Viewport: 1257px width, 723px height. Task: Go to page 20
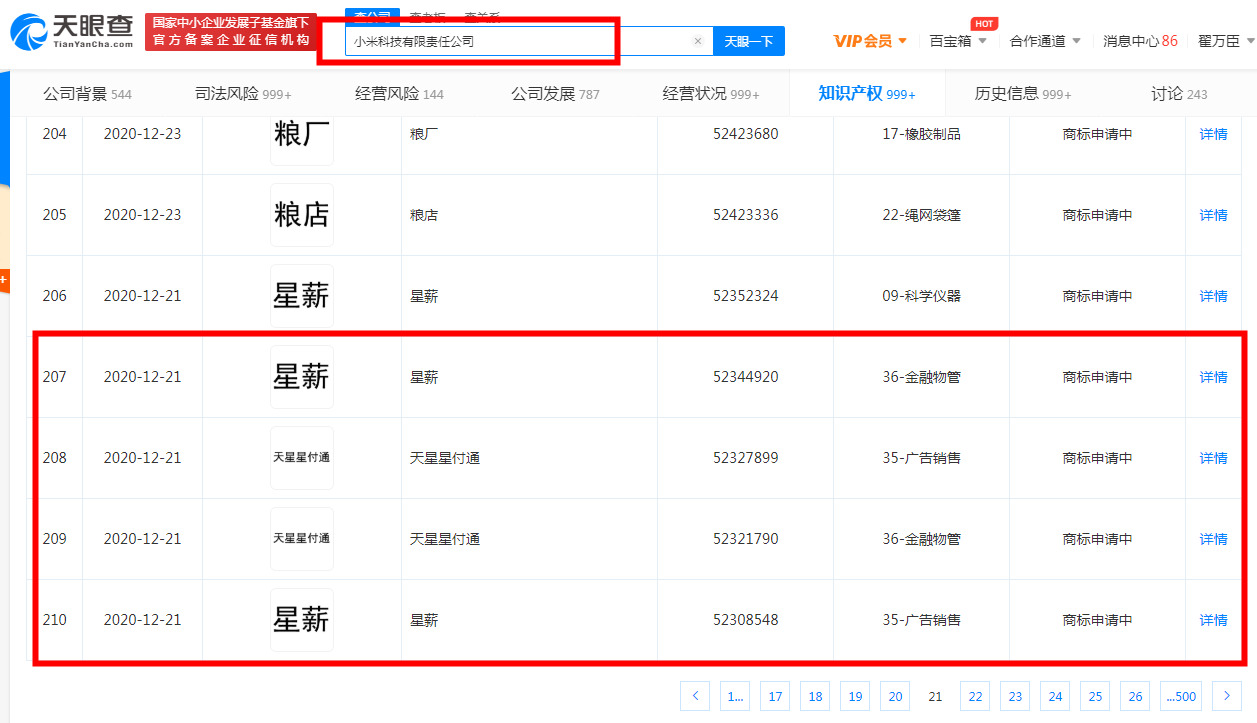[895, 696]
